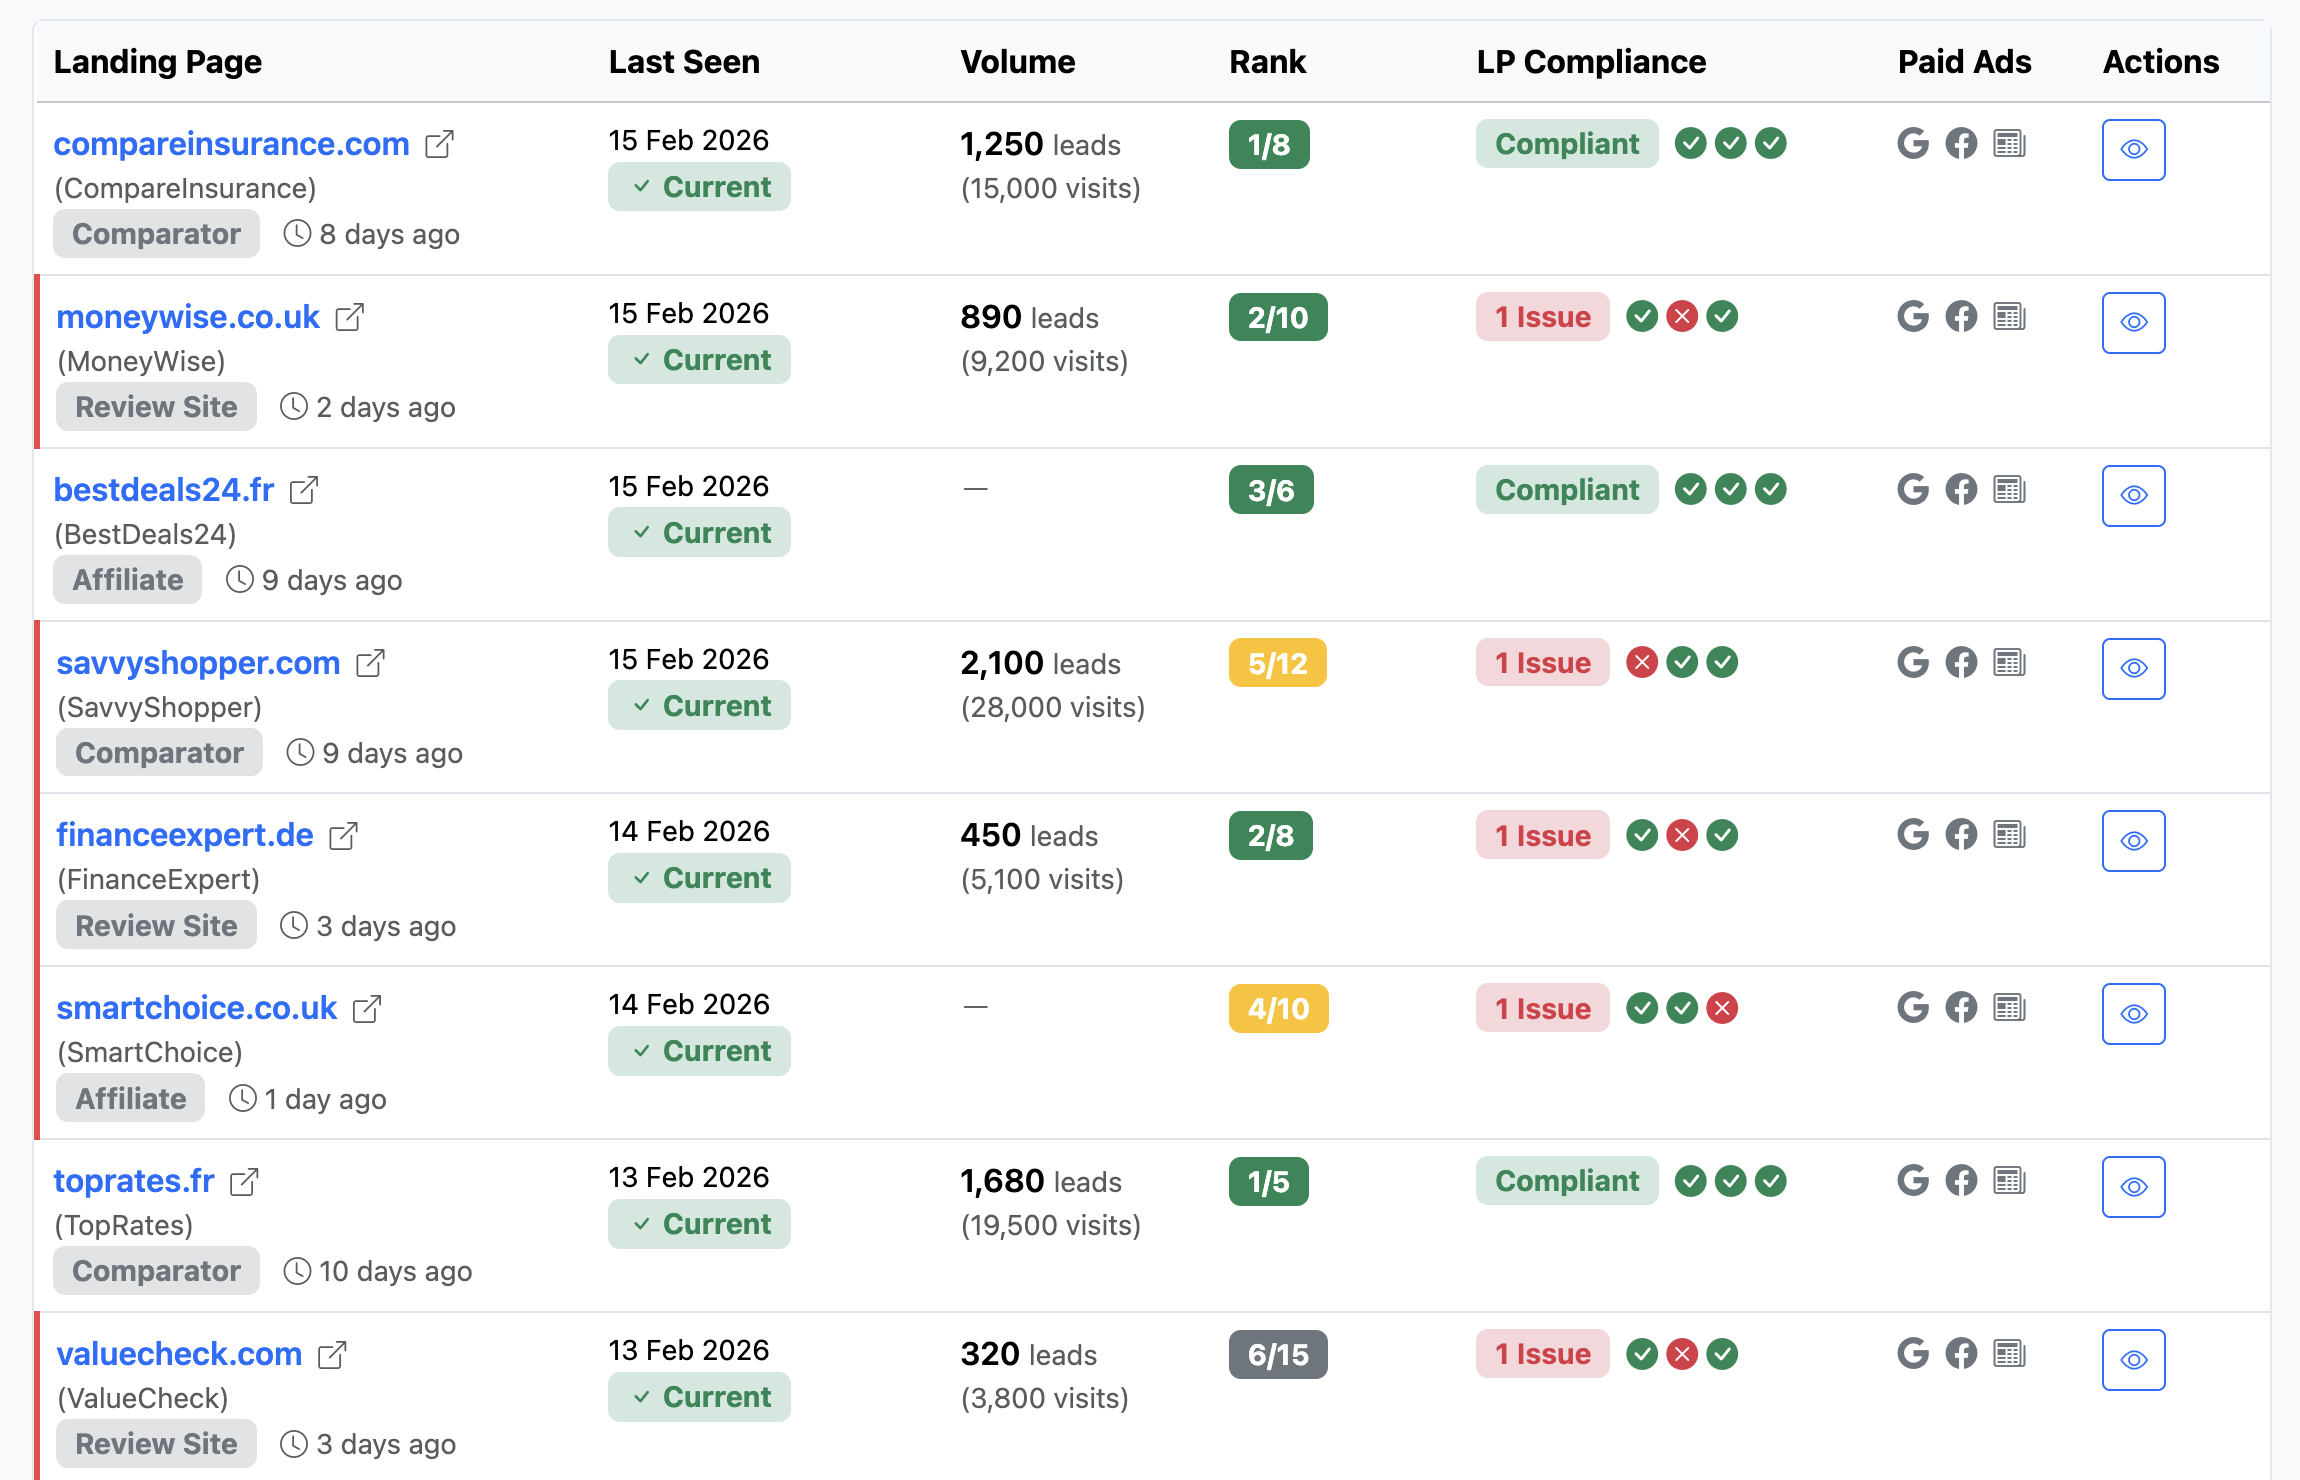Viewport: 2300px width, 1480px height.
Task: Click the Affiliate tag under smartchoice.co.uk
Action: click(129, 1097)
